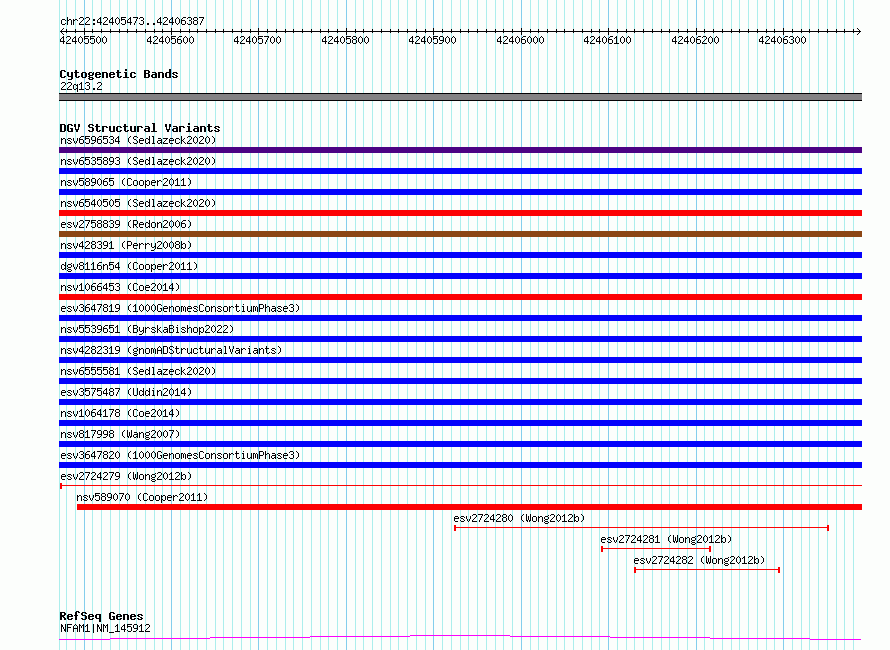Viewport: 890px width, 650px height.
Task: Open nsv4282319 (gnomADStructuralVariants) label
Action: pyautogui.click(x=171, y=350)
